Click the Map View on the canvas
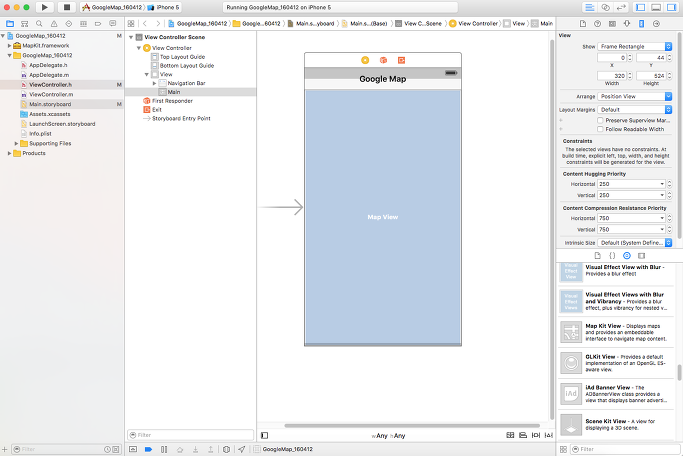The height and width of the screenshot is (456, 683). click(383, 217)
